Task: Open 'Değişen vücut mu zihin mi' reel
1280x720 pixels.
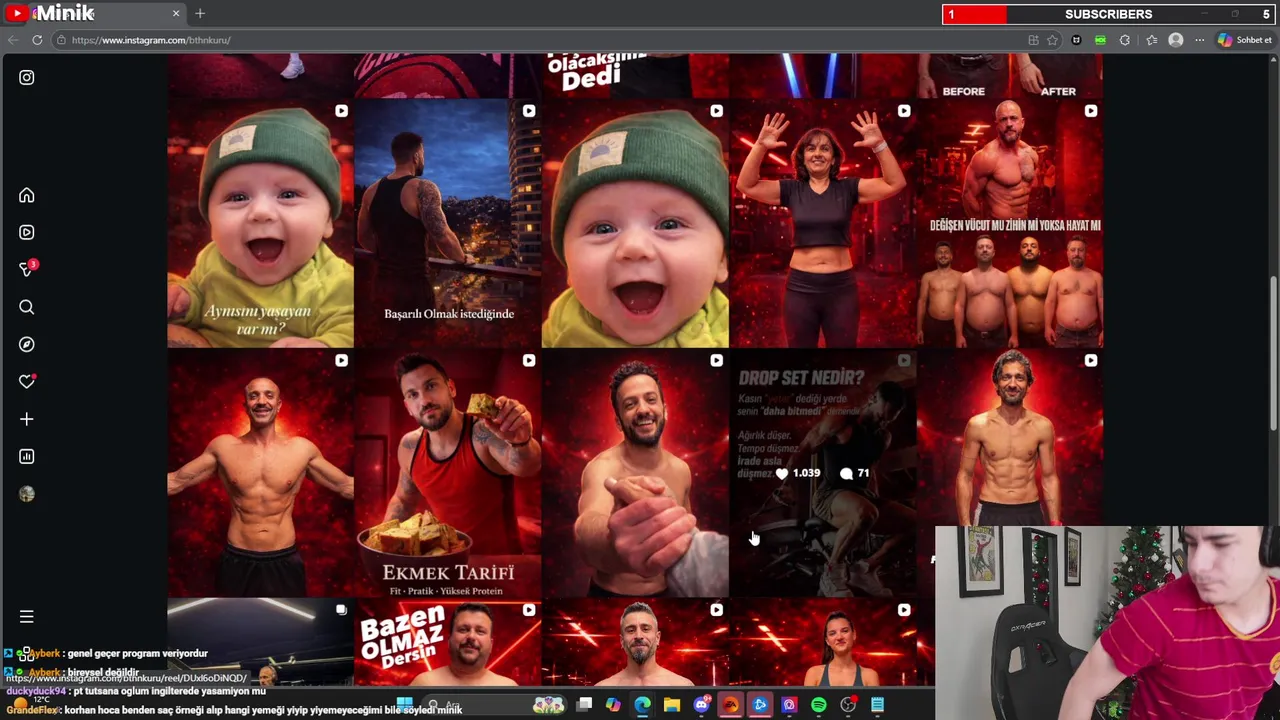Action: (1010, 222)
